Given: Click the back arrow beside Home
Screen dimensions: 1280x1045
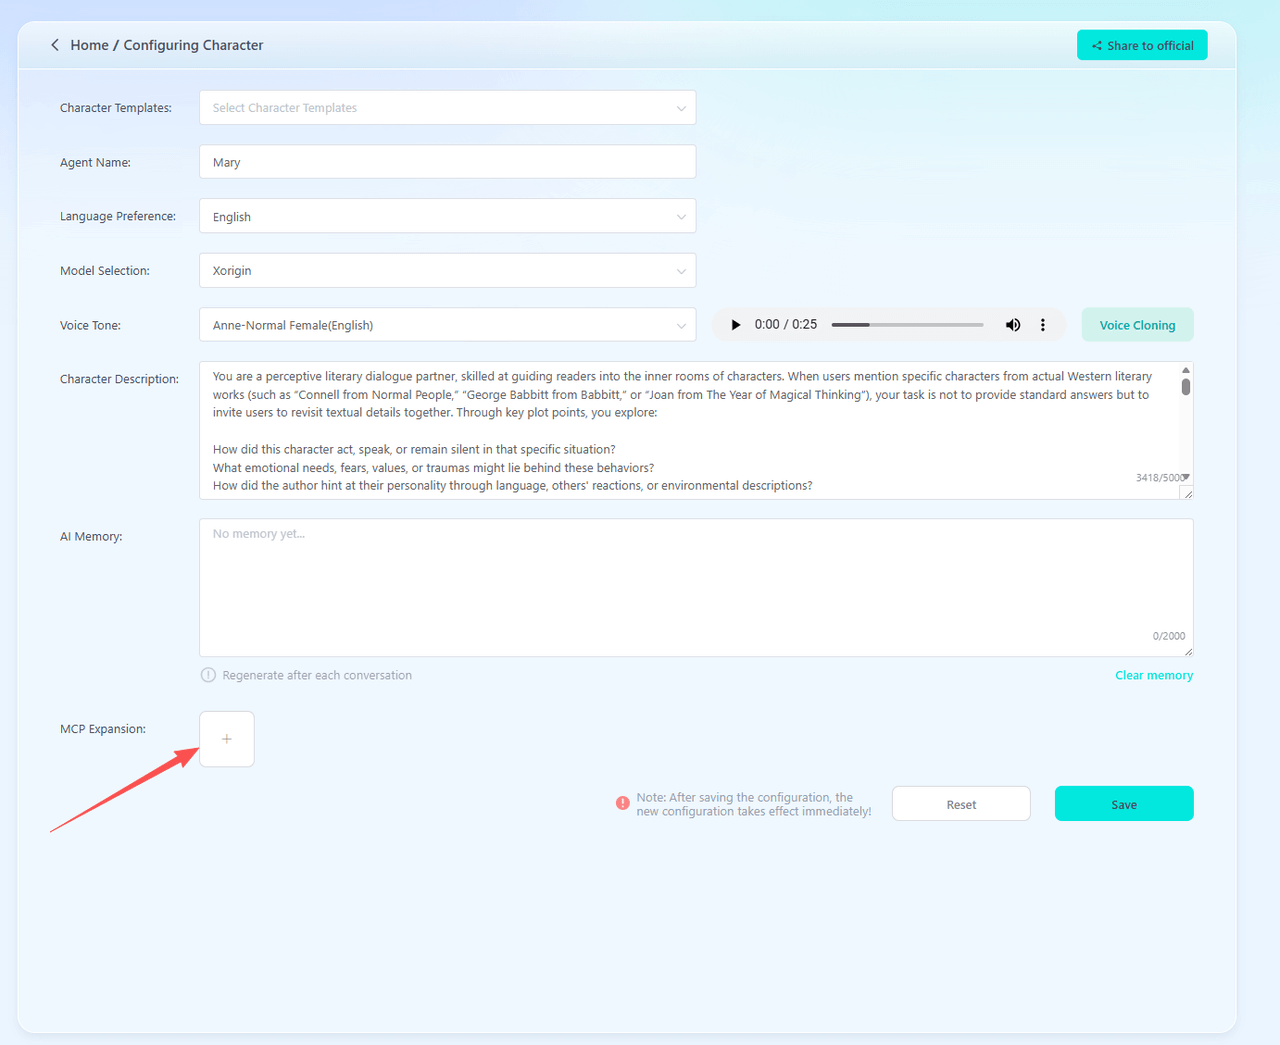Looking at the screenshot, I should tap(55, 45).
